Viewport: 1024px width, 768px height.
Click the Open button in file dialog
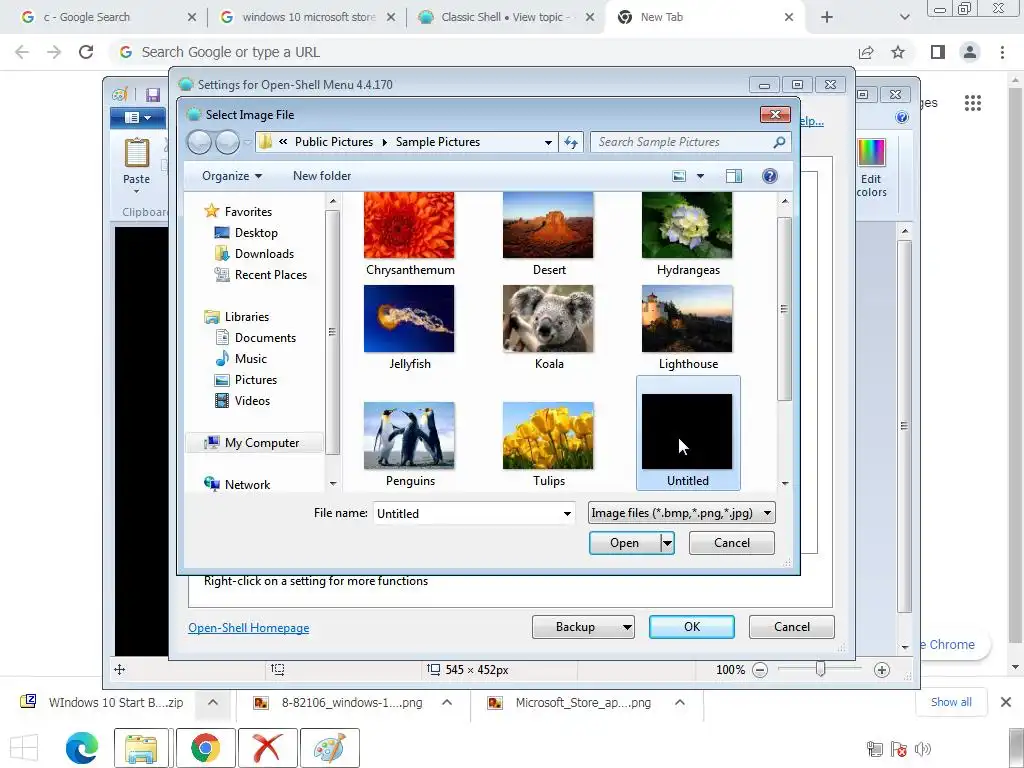(x=624, y=543)
